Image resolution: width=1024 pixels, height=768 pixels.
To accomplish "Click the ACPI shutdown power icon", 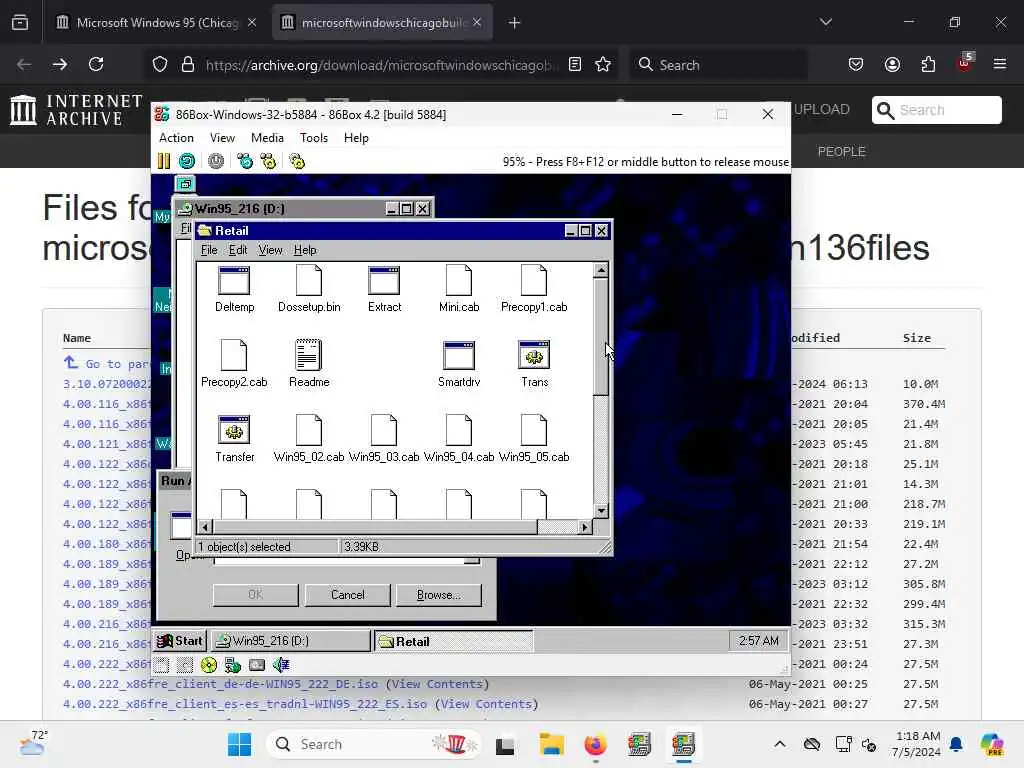I will [x=216, y=161].
